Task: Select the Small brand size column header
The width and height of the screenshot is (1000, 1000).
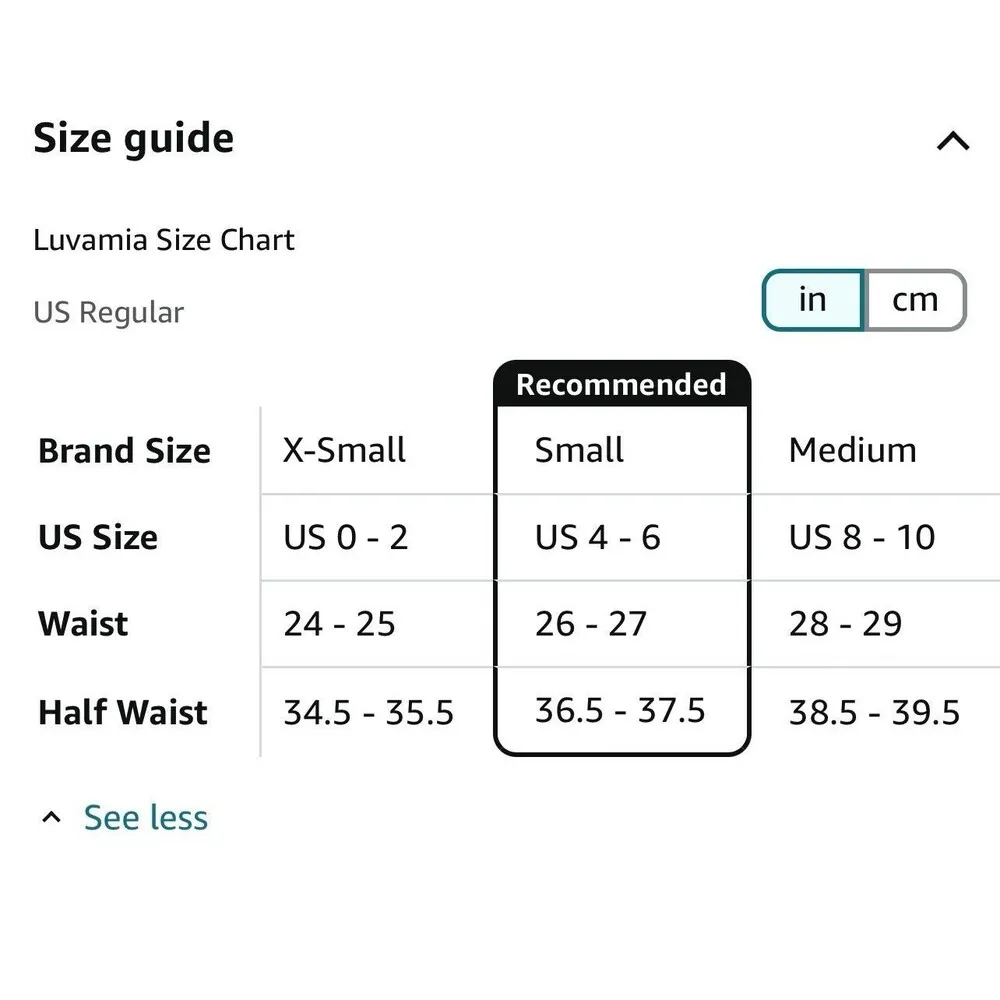Action: [579, 450]
